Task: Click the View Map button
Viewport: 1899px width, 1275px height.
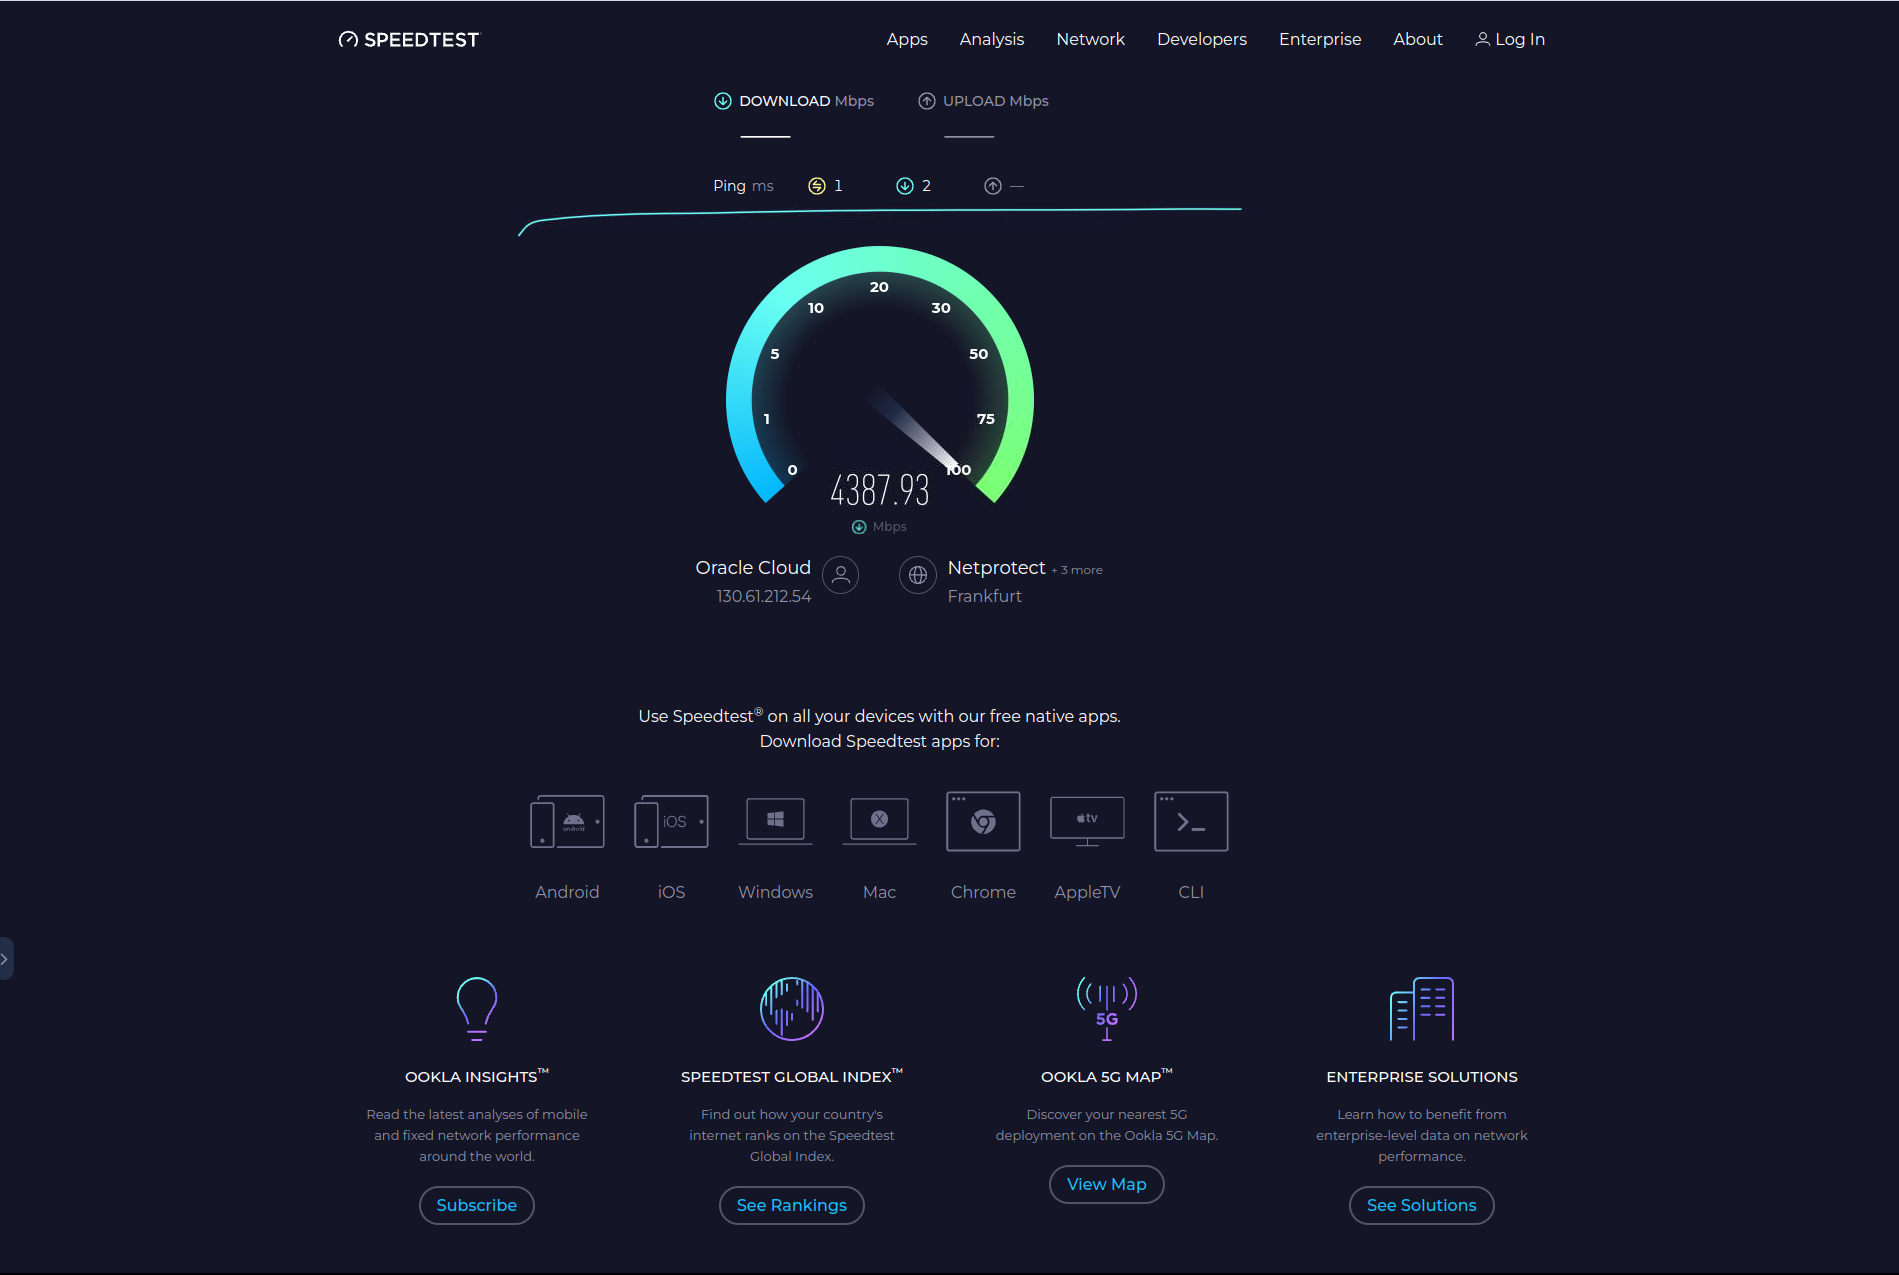Action: pyautogui.click(x=1107, y=1184)
